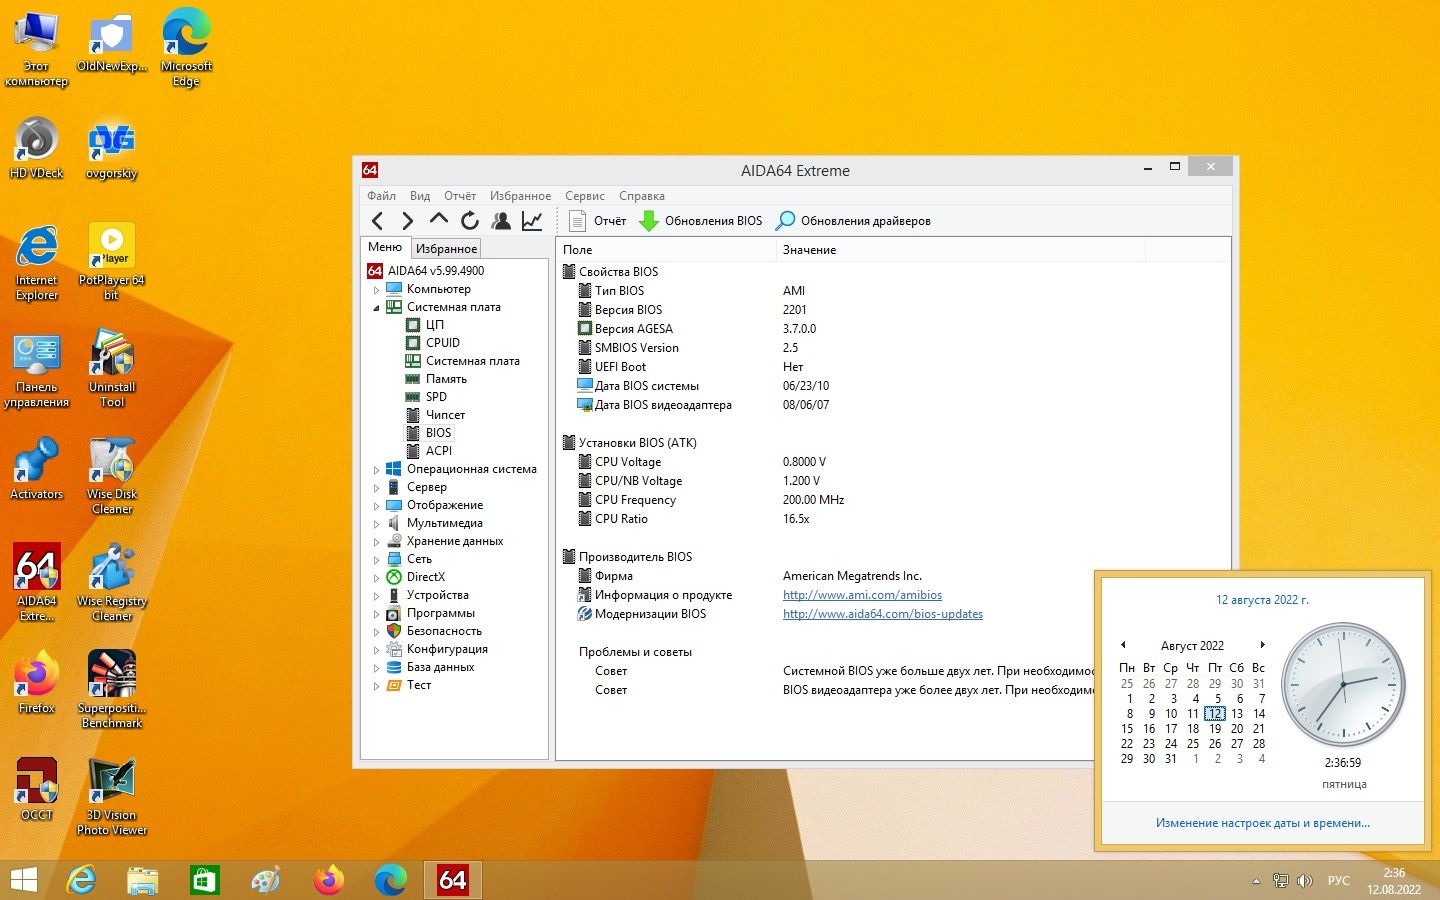Open driver updates search in toolbar
The image size is (1440, 900).
(x=853, y=221)
